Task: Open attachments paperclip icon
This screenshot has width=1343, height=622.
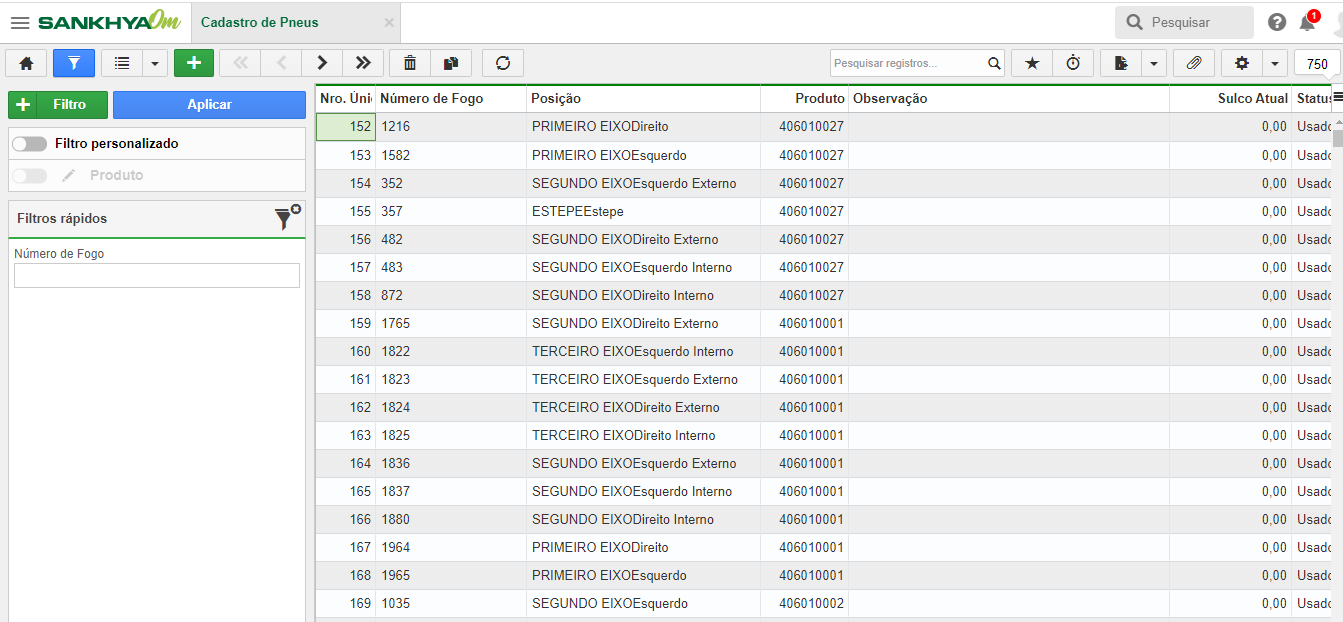Action: click(x=1193, y=63)
